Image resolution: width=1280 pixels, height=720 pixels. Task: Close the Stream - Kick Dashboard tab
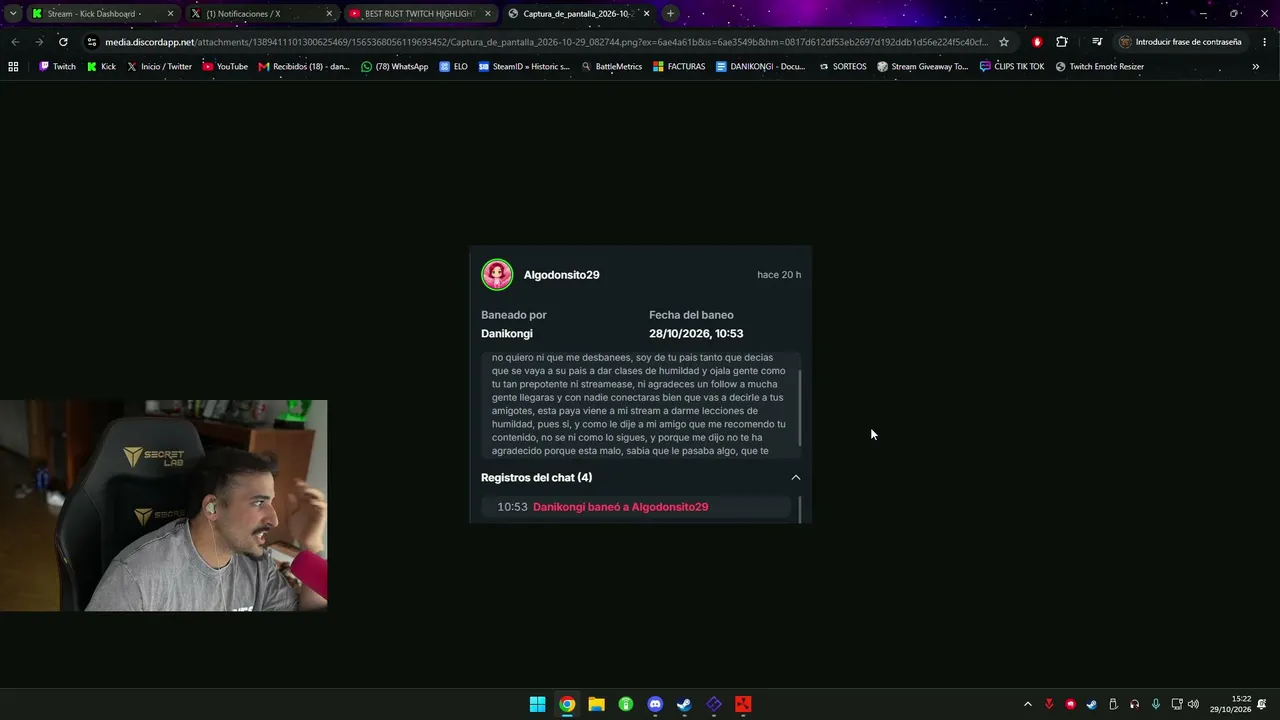tap(170, 14)
